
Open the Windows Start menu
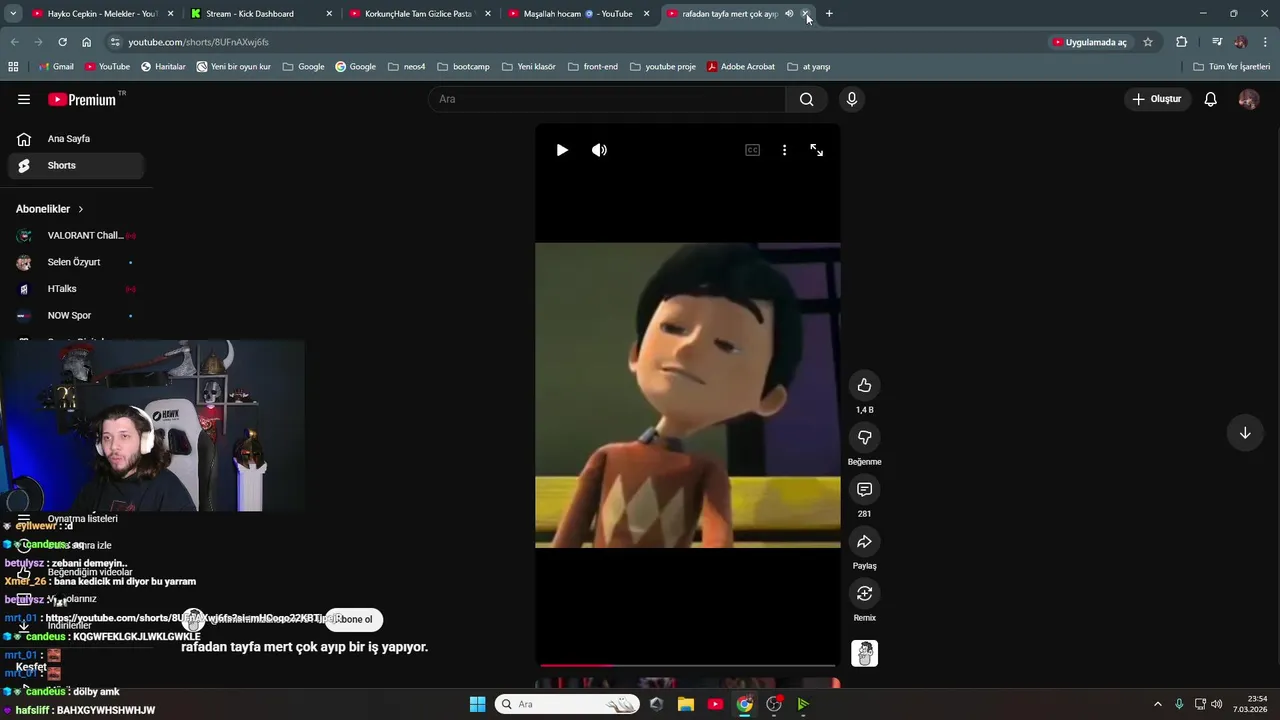click(x=478, y=704)
